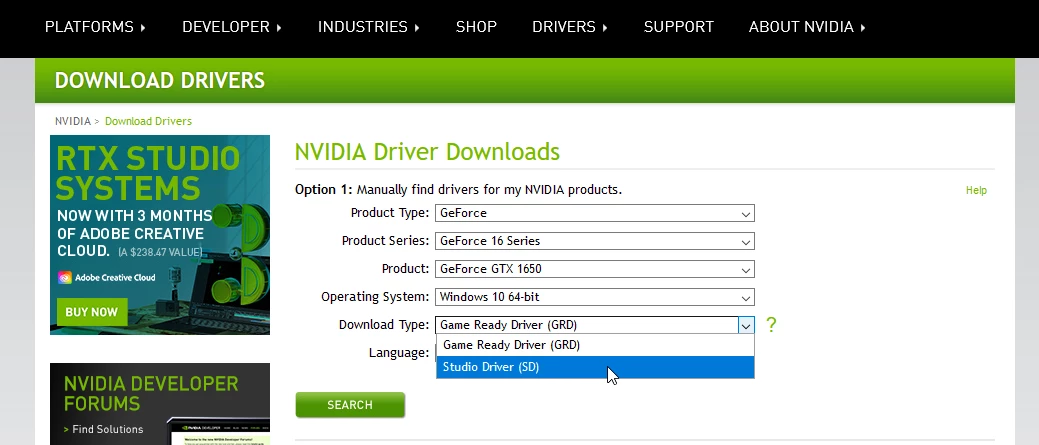Collapse the Download Type dropdown

[594, 325]
